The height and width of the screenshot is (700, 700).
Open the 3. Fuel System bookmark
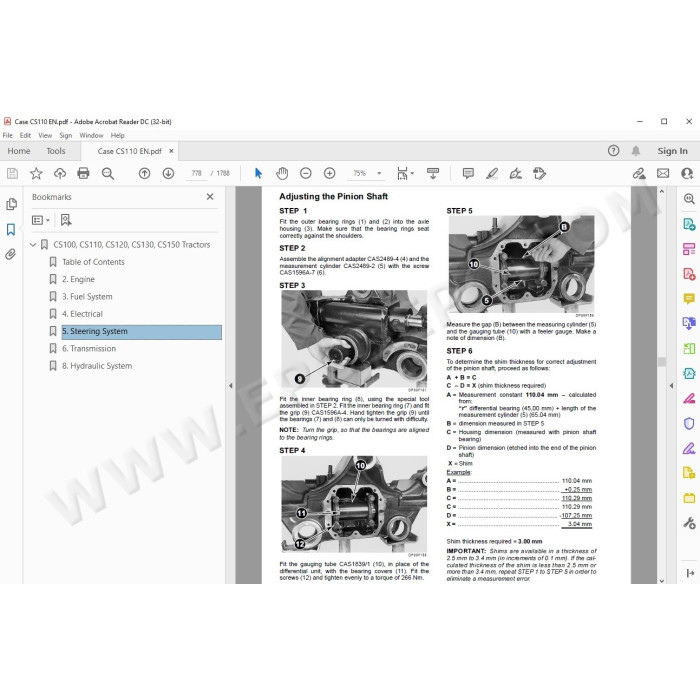click(87, 297)
